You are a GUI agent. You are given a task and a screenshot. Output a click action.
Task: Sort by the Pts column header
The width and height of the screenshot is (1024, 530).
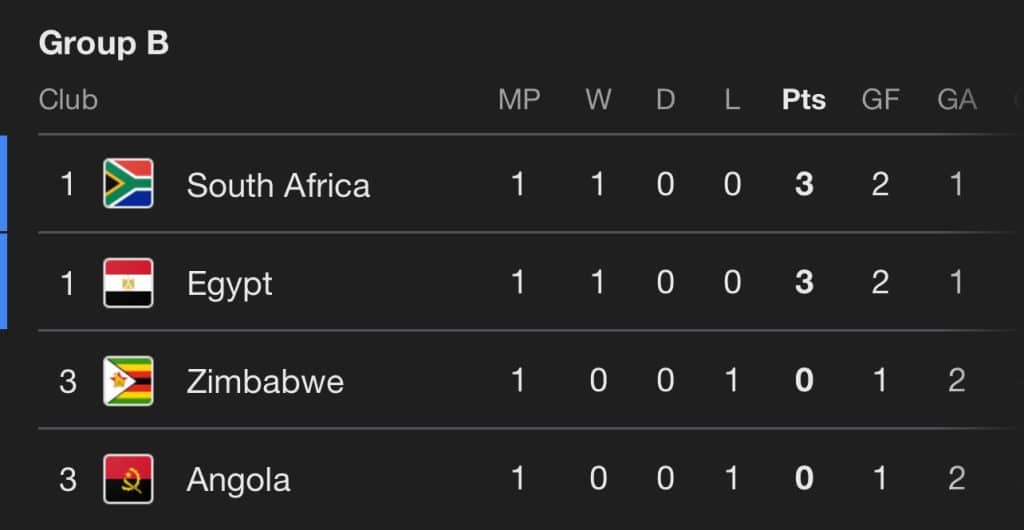point(804,100)
